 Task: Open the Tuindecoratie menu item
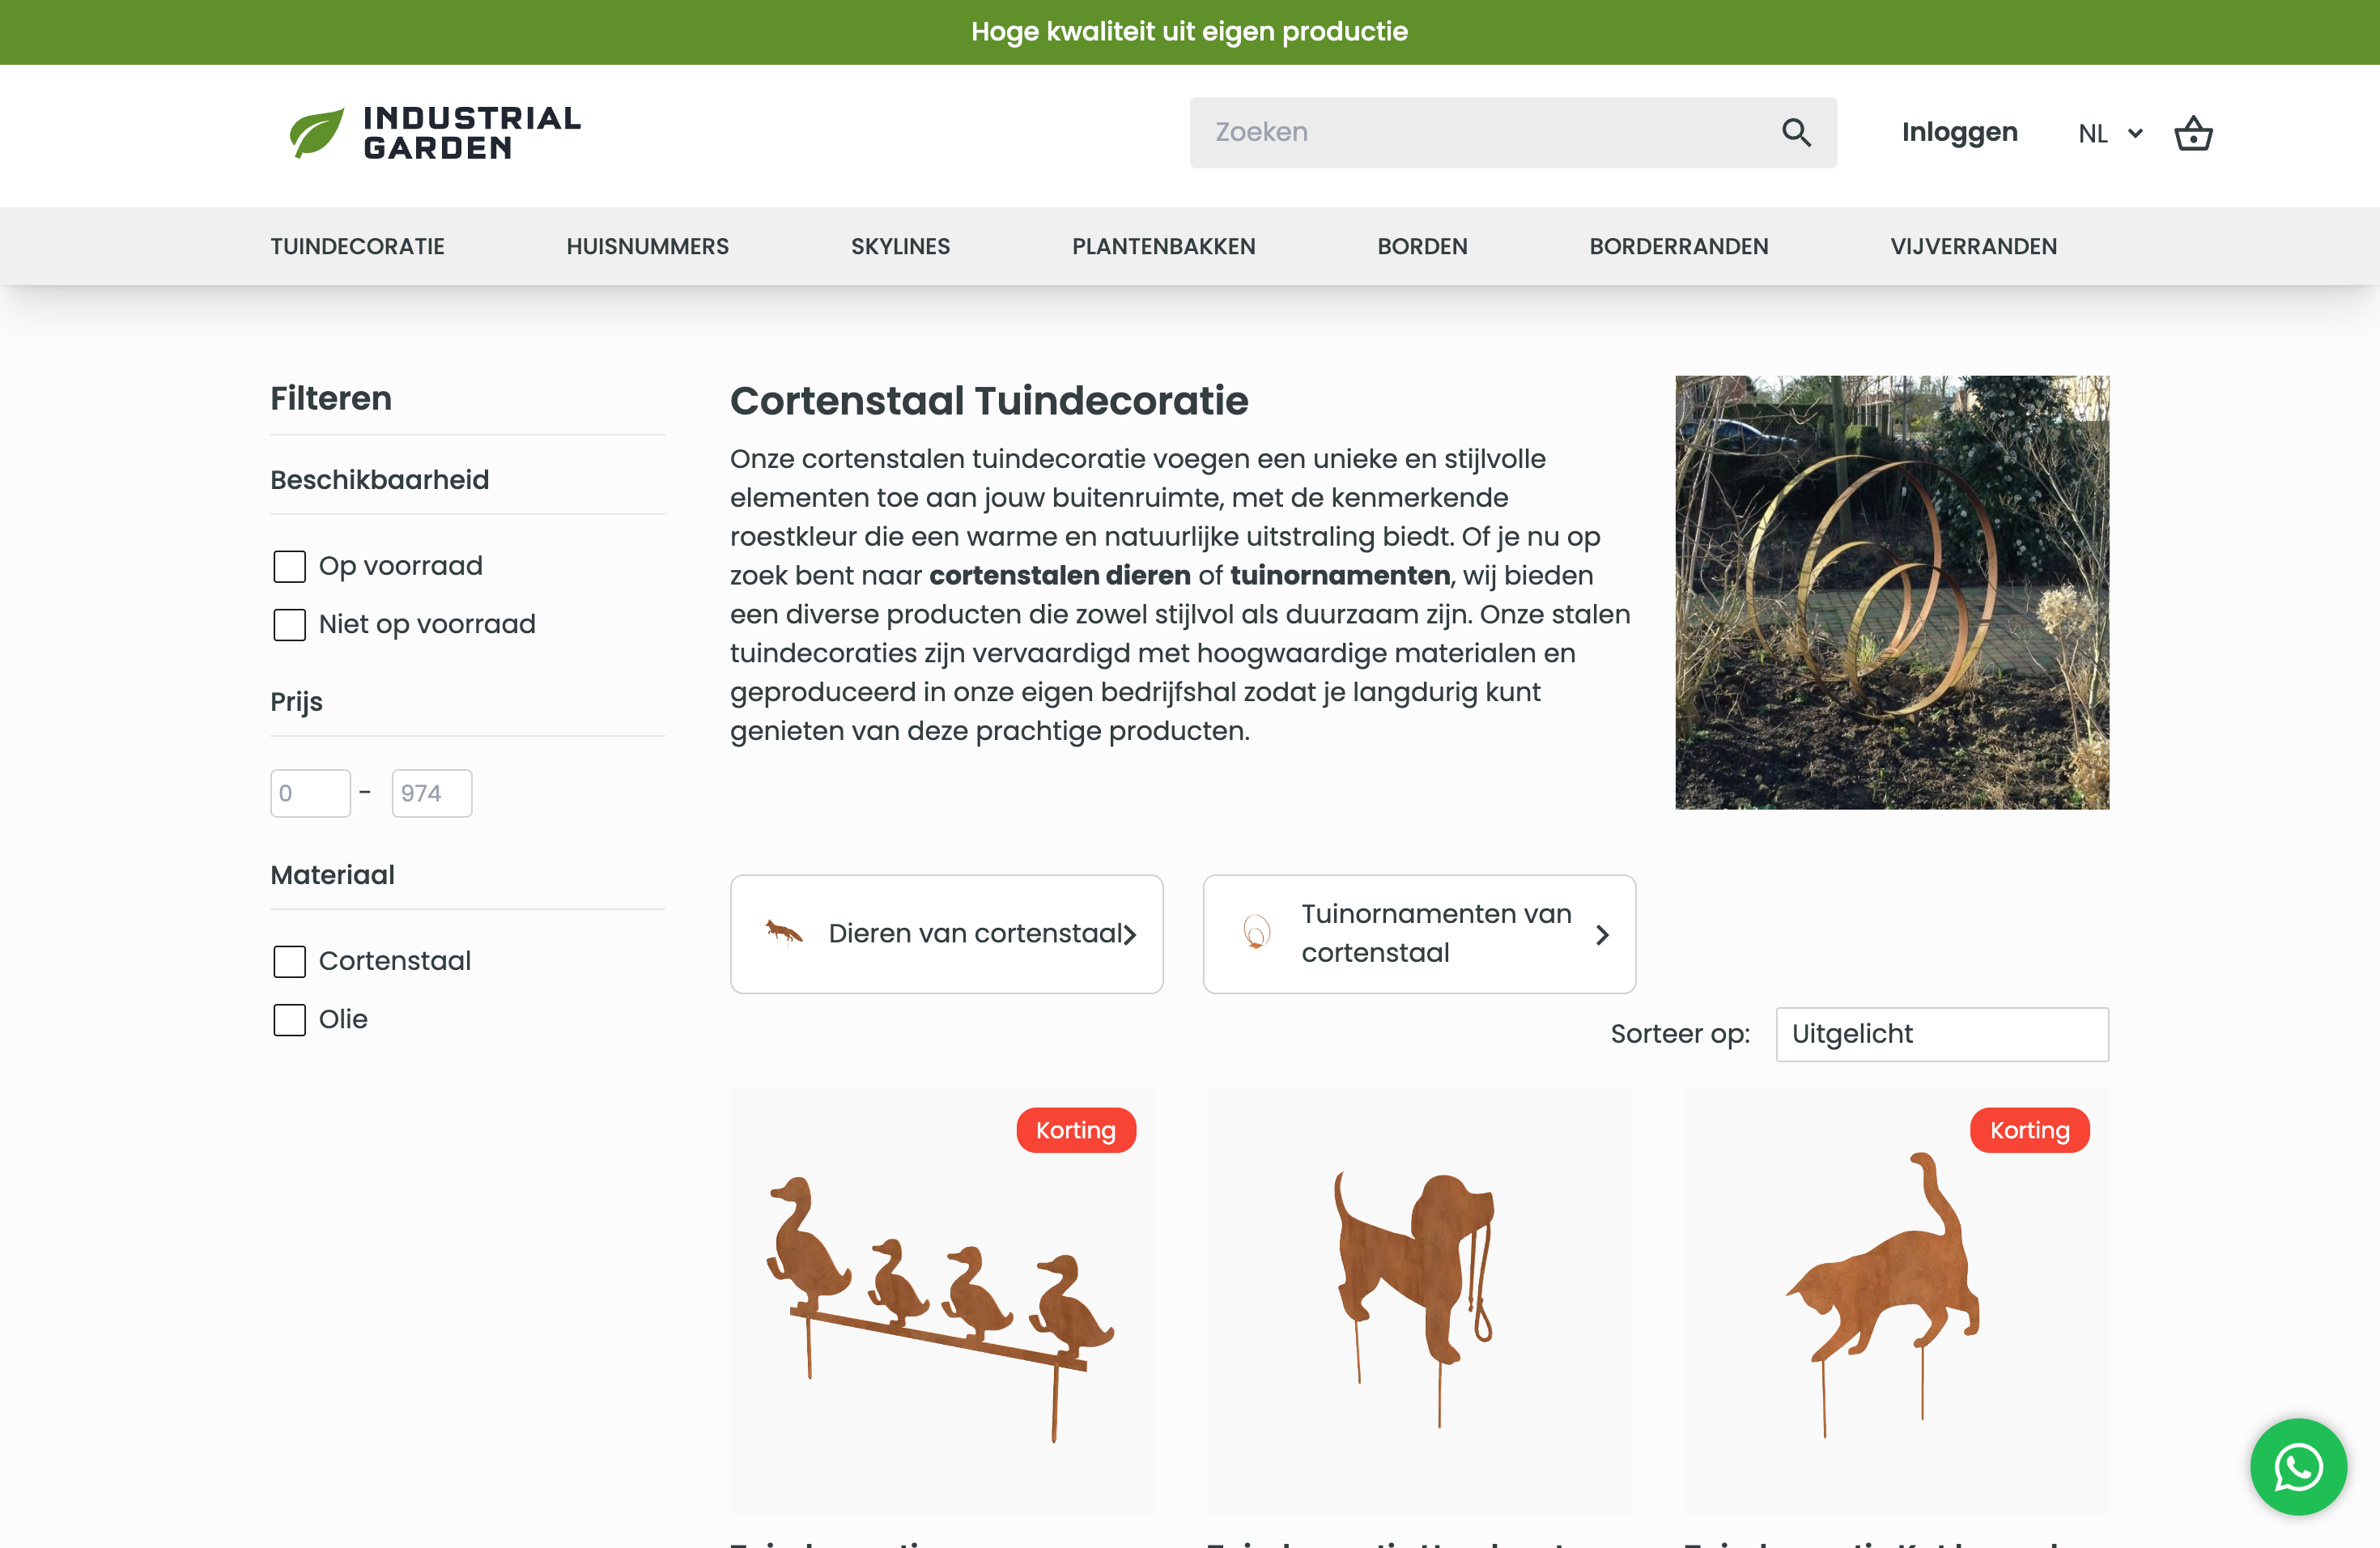pyautogui.click(x=357, y=246)
